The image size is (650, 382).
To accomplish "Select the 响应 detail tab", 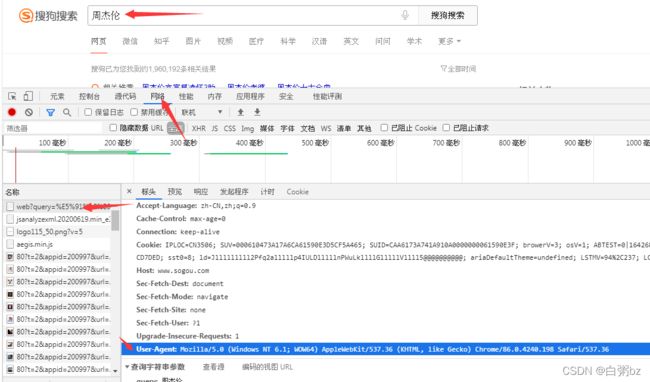I will coord(201,191).
